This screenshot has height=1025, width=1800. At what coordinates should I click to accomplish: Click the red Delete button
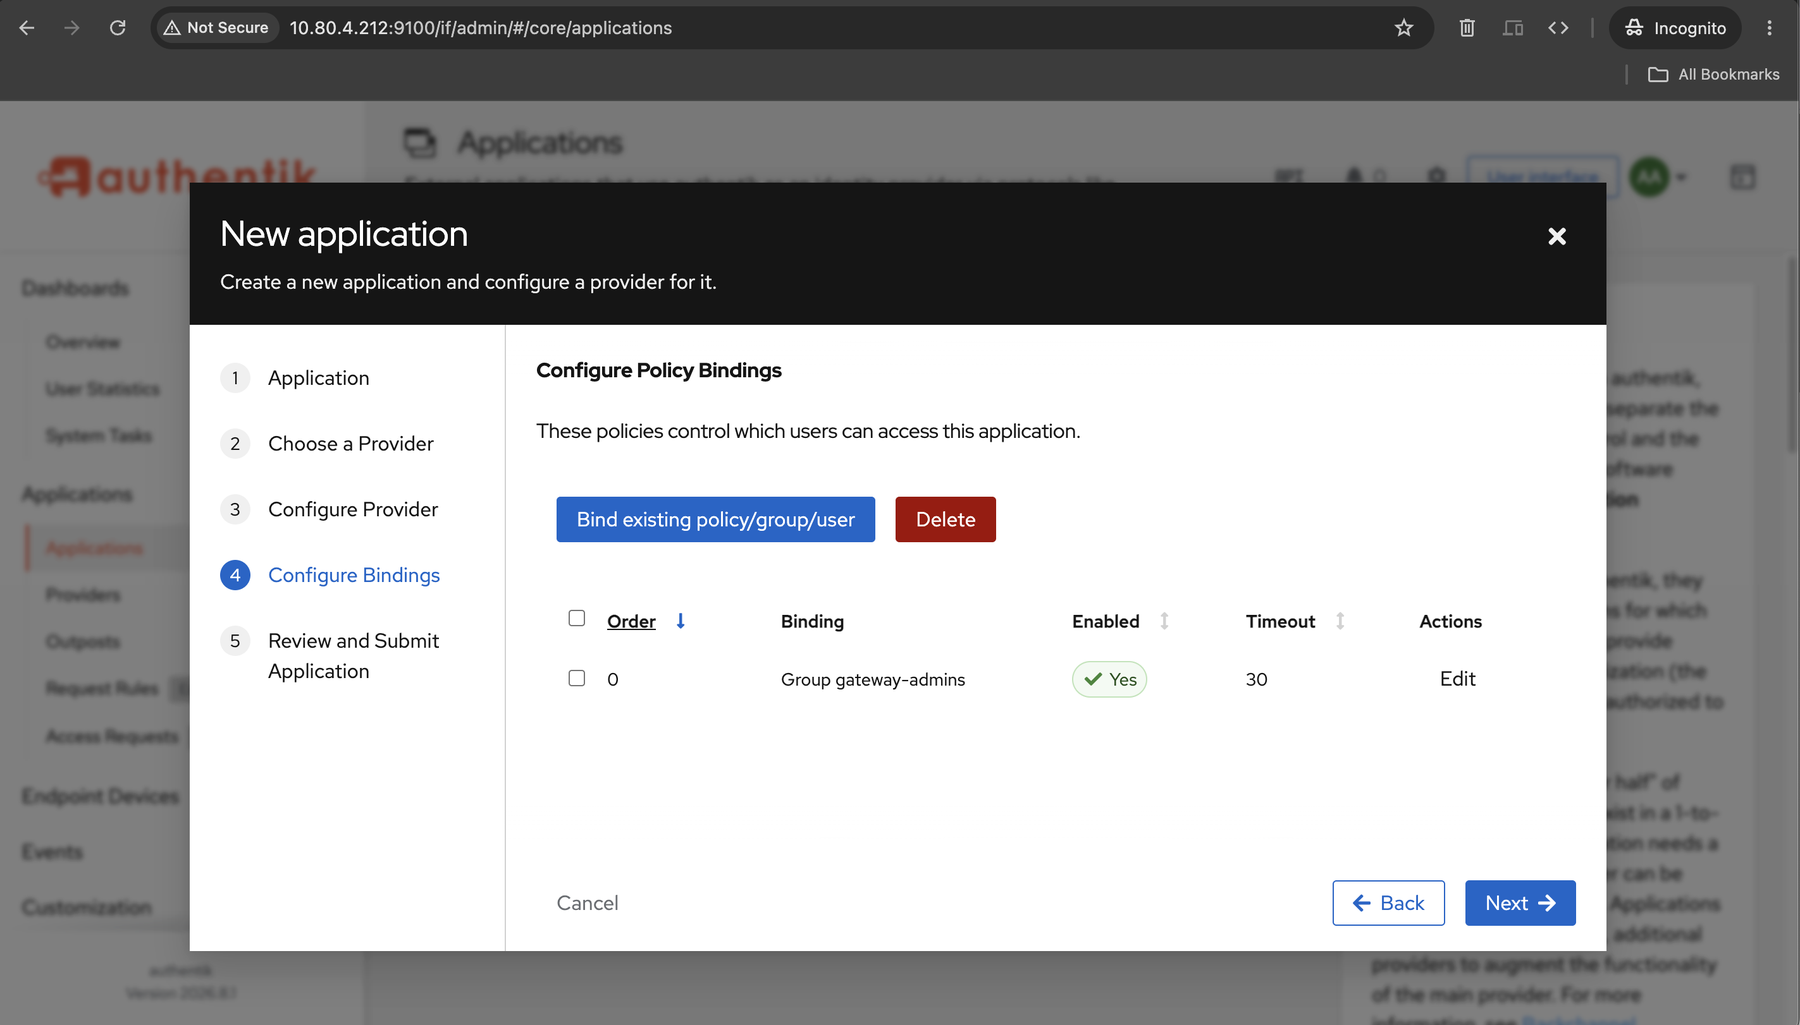[x=945, y=519]
